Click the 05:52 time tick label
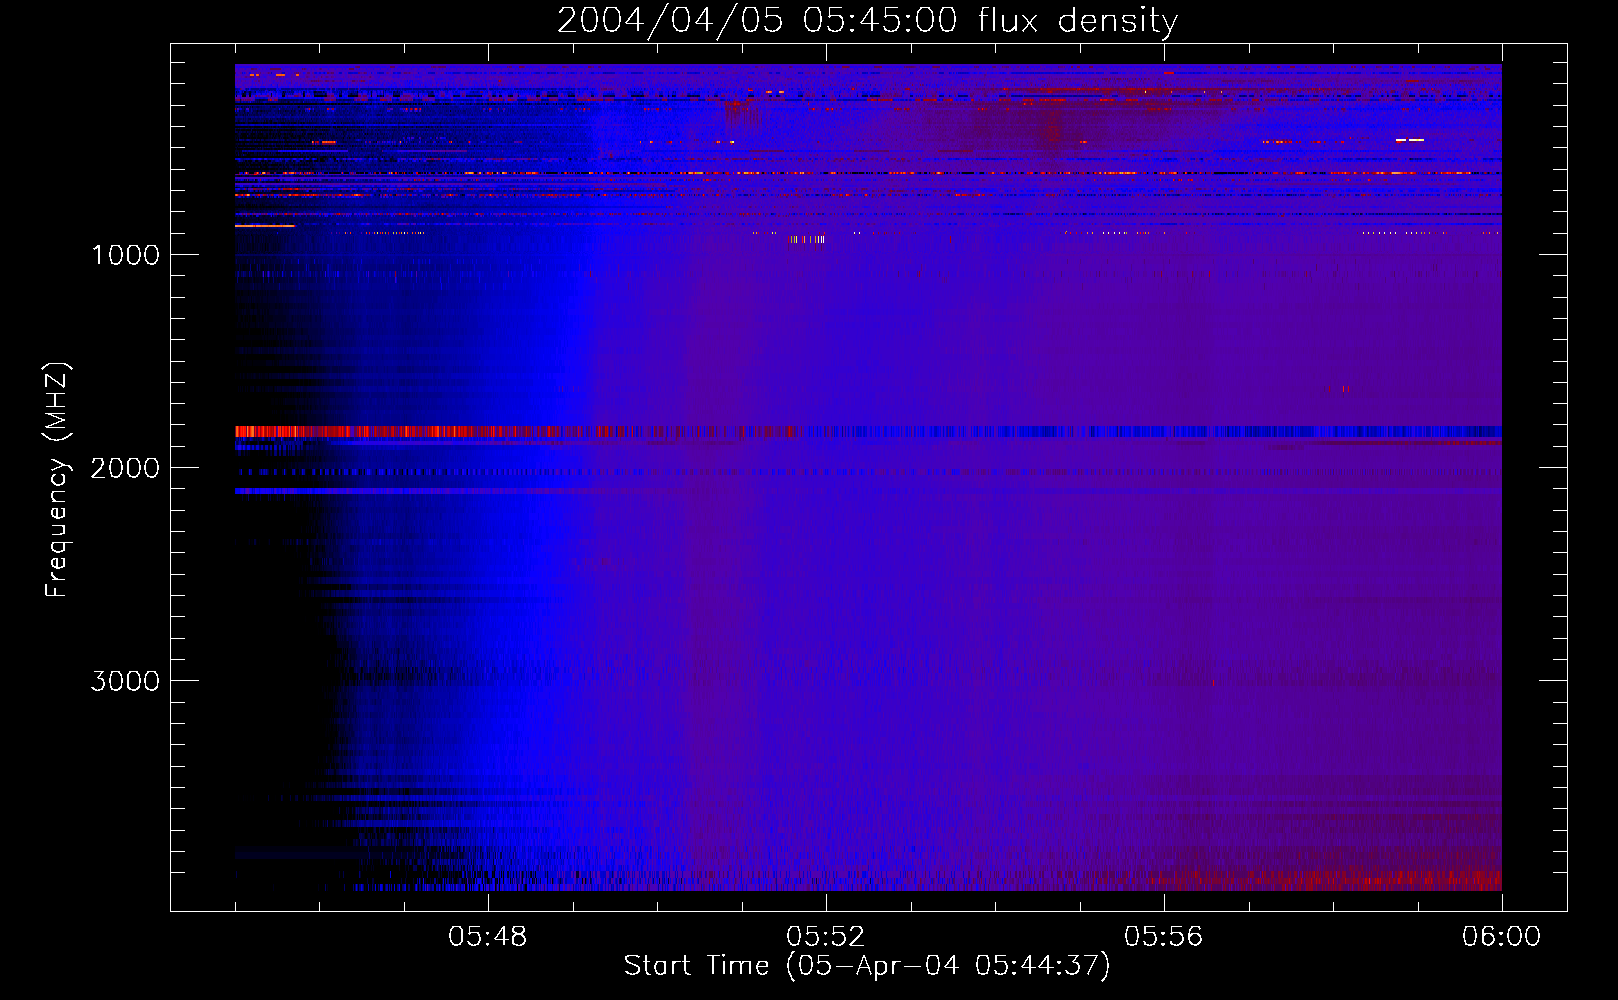 point(826,937)
